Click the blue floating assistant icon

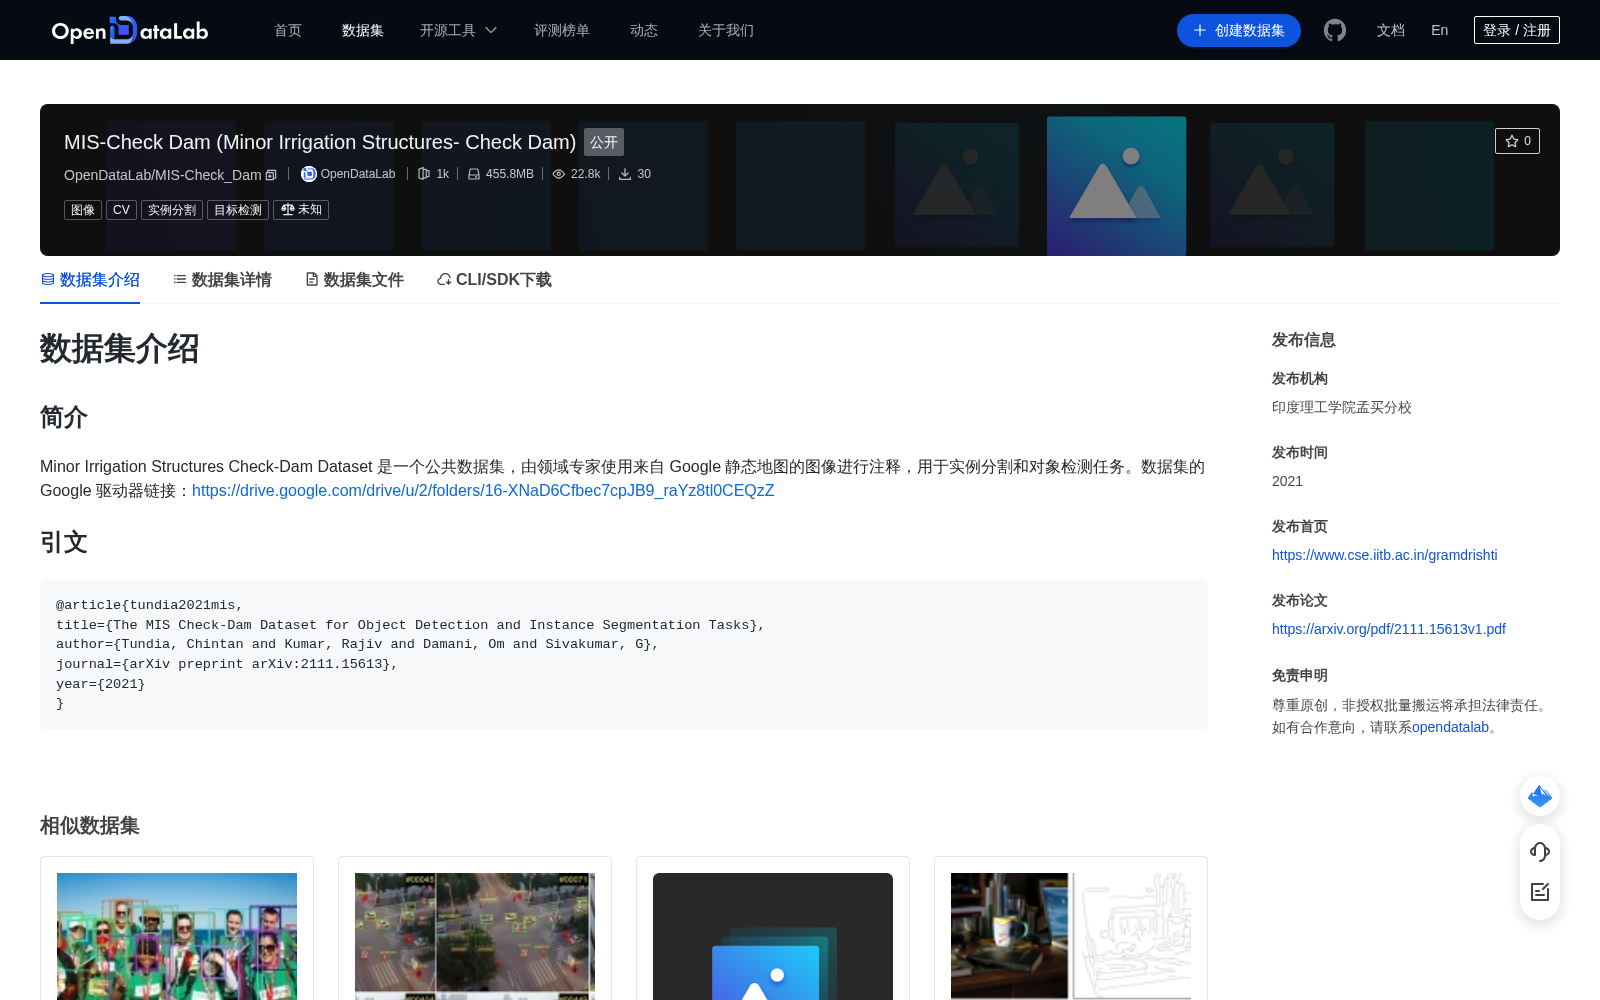click(1540, 796)
